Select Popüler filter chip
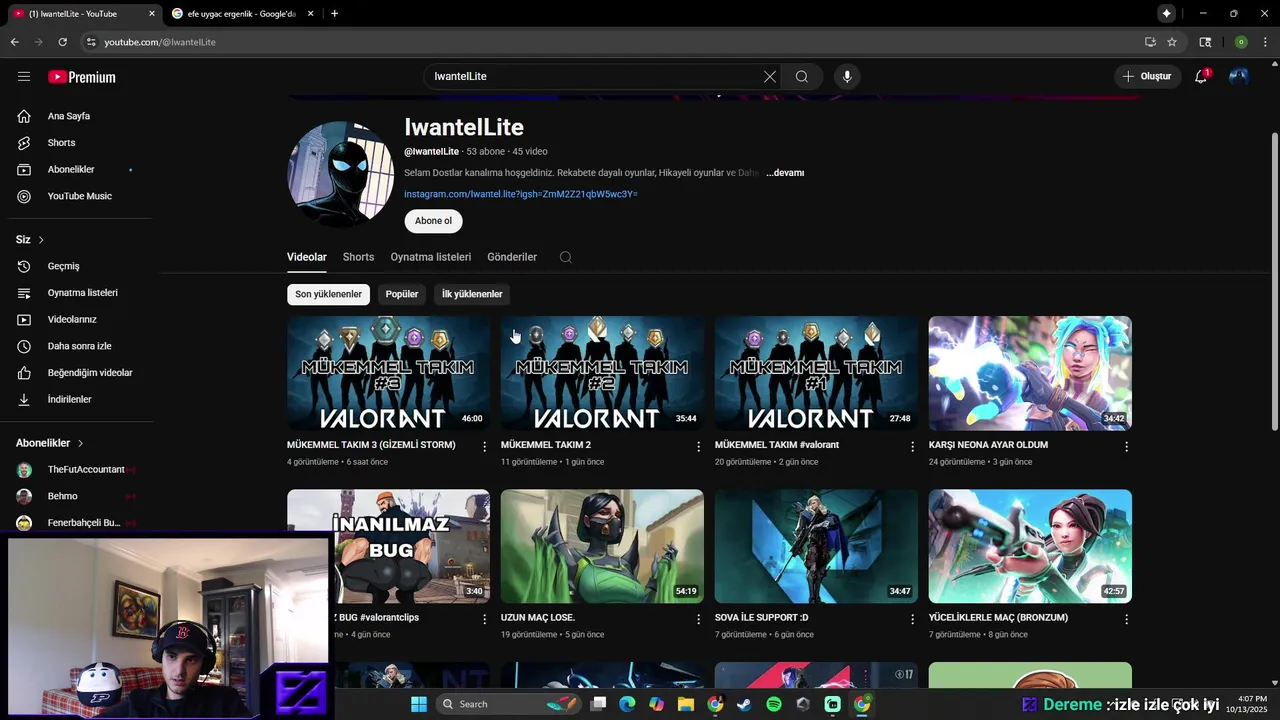Viewport: 1280px width, 720px height. 402,294
